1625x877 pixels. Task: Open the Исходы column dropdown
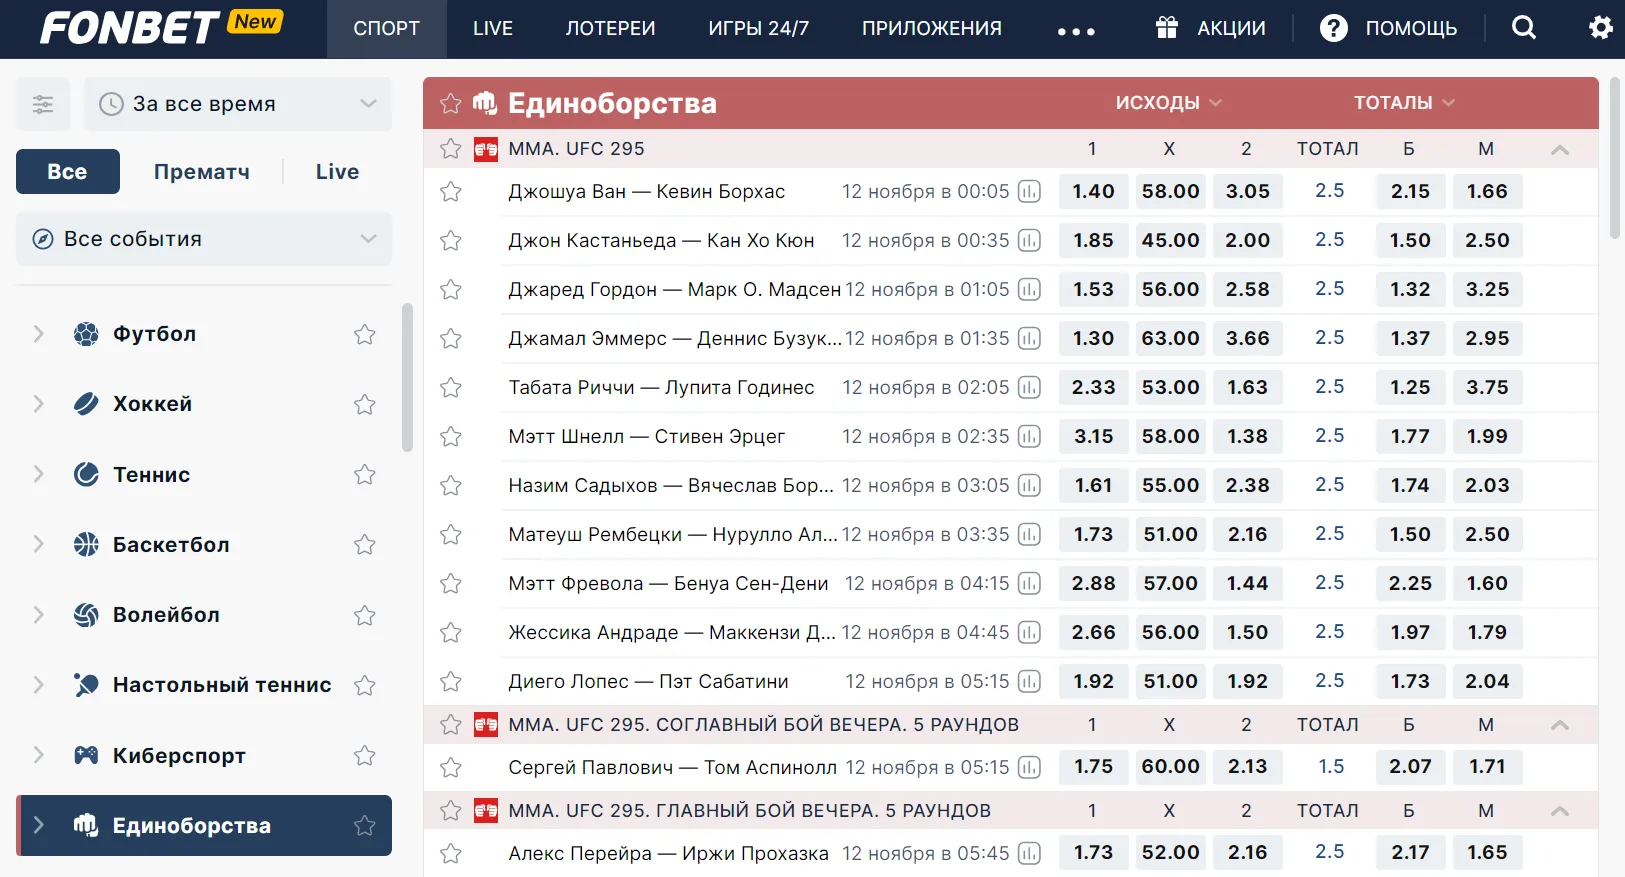(1168, 103)
